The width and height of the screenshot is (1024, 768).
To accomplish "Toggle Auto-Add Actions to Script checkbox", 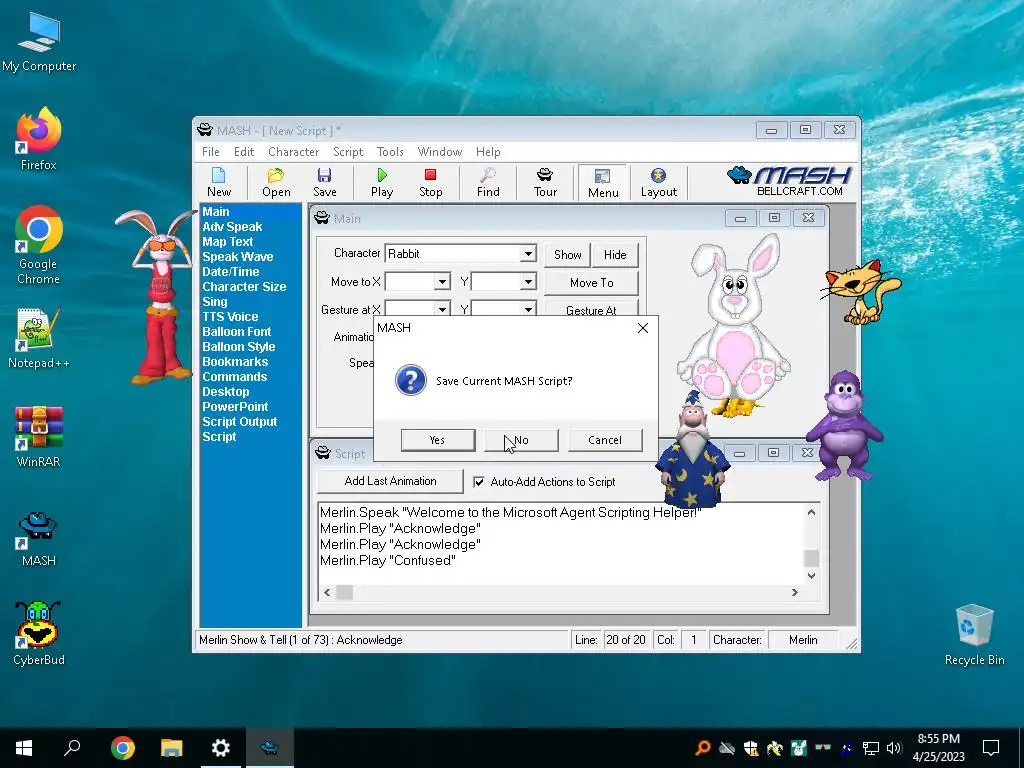I will tap(479, 482).
